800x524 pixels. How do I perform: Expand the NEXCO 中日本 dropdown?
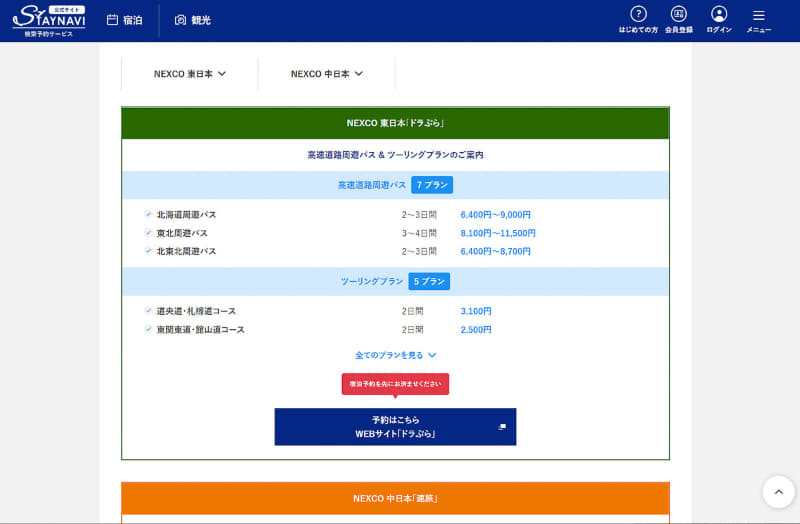coord(327,74)
